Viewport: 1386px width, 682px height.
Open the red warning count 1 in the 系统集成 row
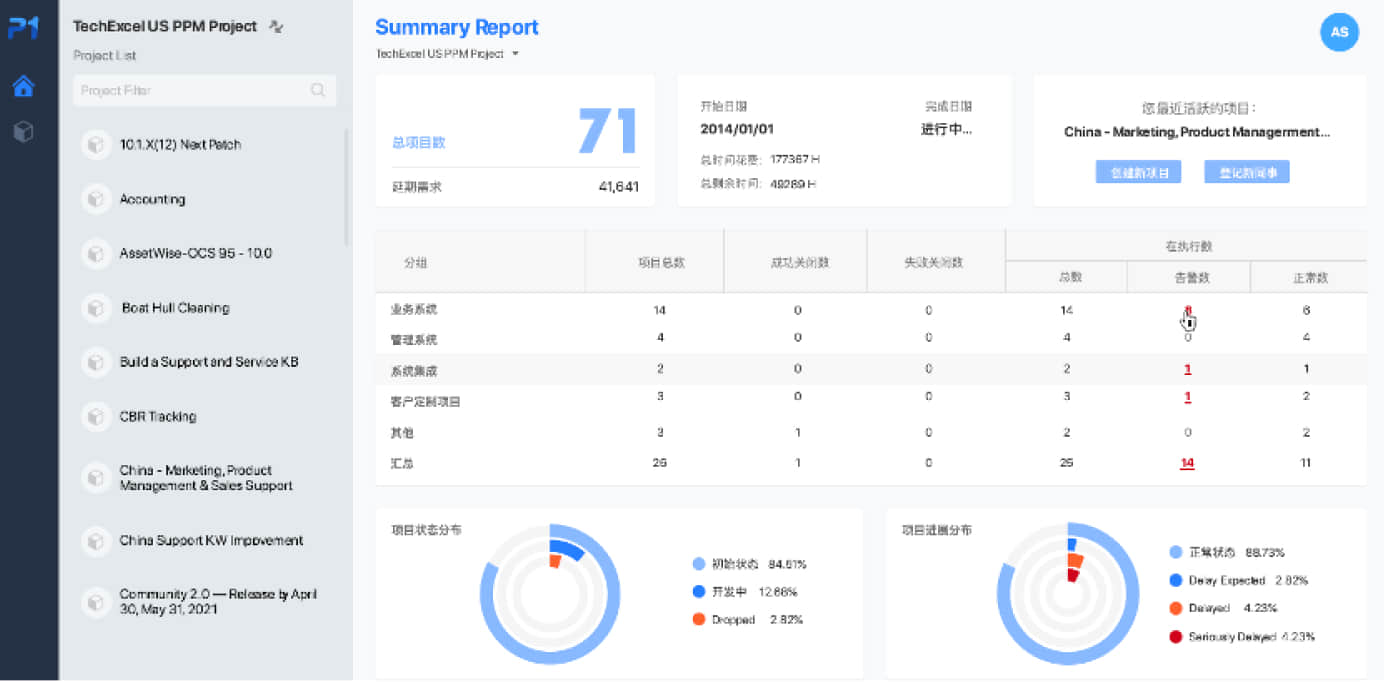(1187, 369)
